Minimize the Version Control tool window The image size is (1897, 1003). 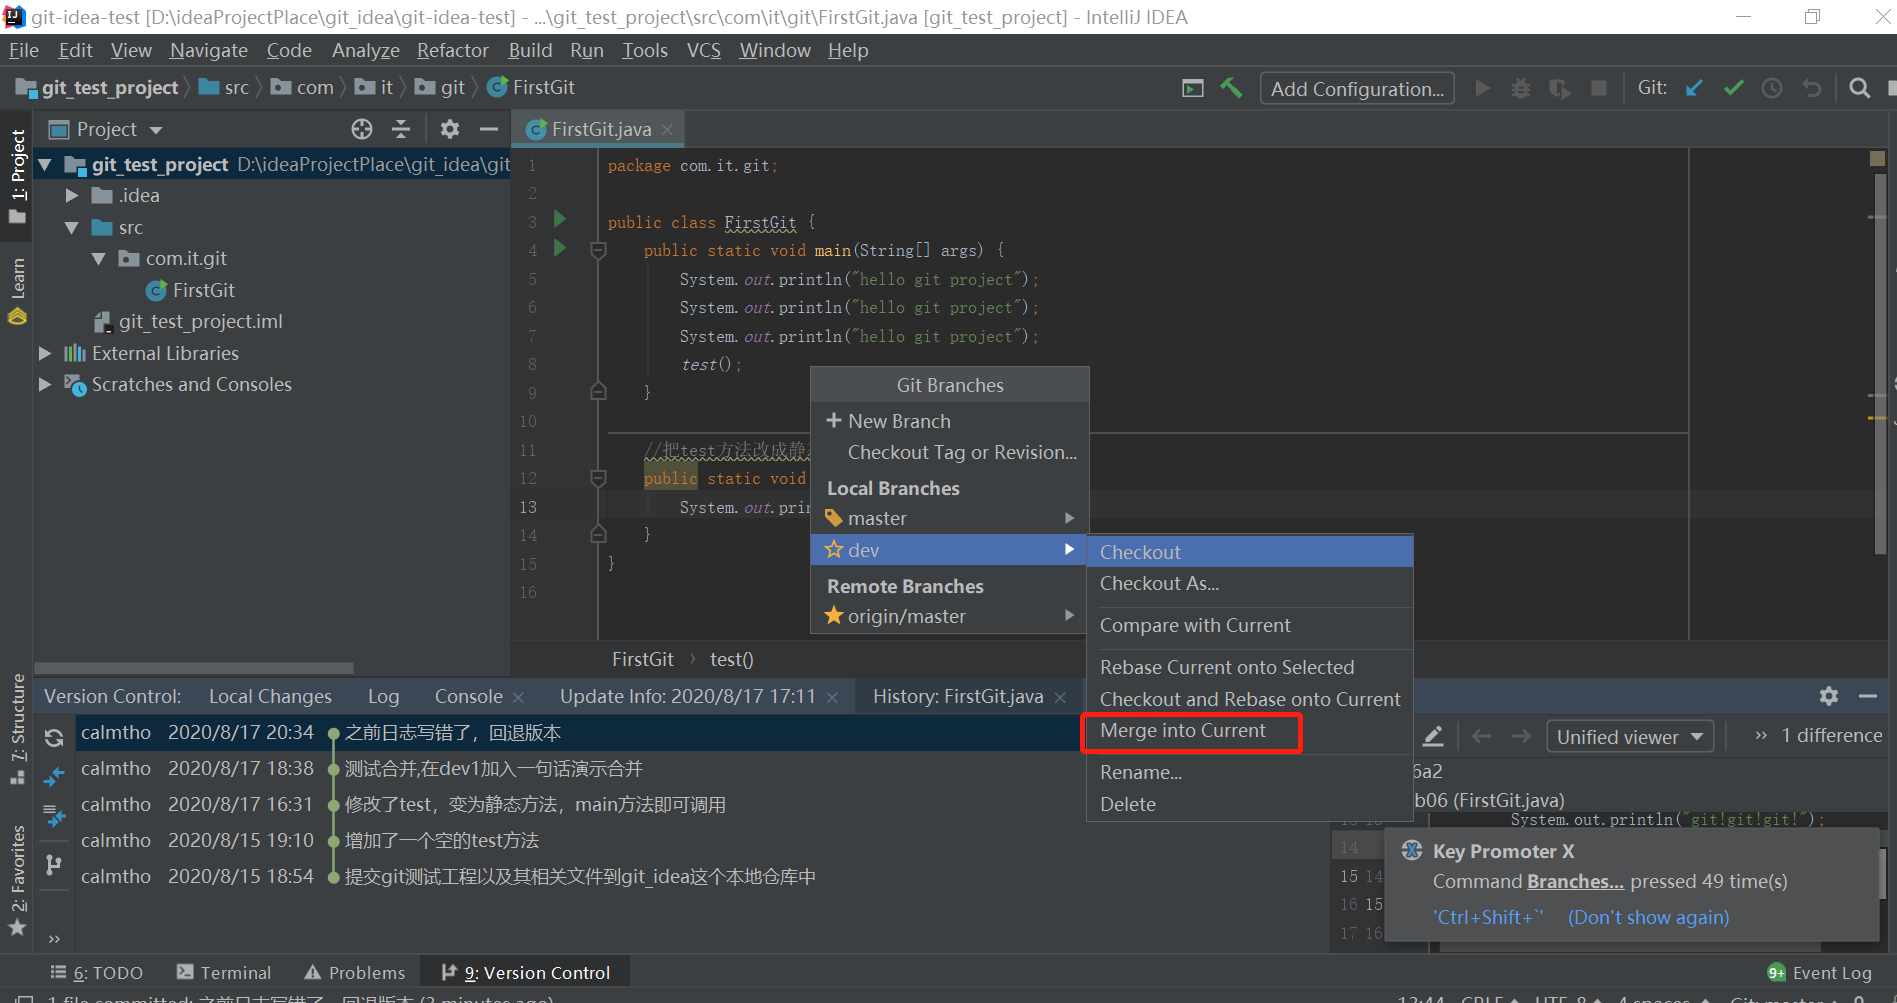click(1867, 696)
